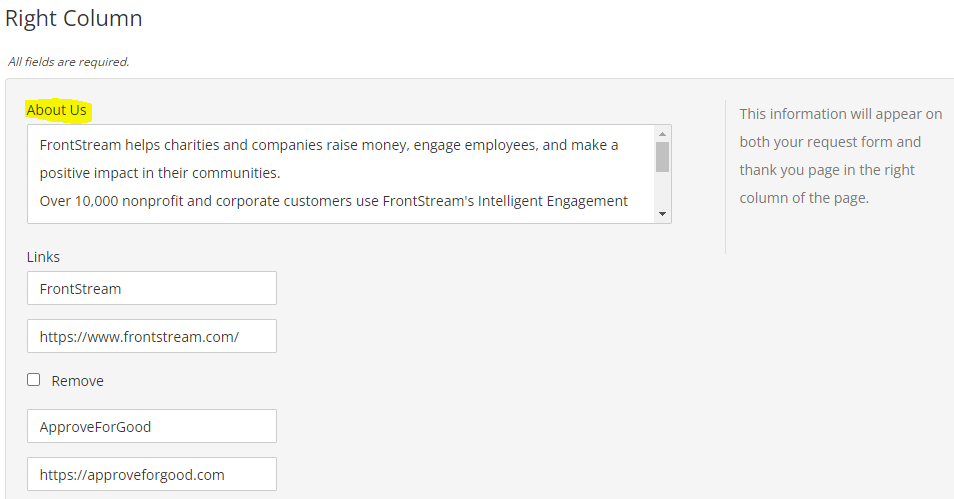Click the Remove checkbox label text

pos(77,381)
